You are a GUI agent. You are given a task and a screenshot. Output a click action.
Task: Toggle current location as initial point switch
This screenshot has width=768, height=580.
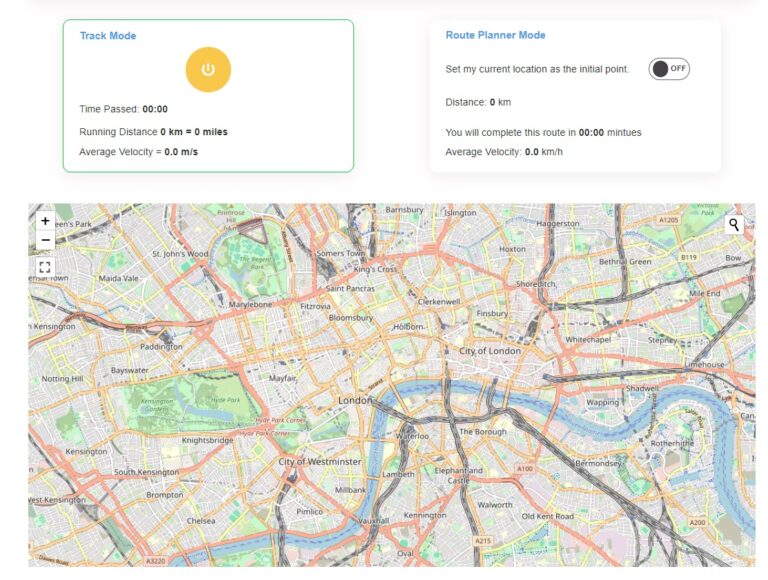pyautogui.click(x=669, y=69)
